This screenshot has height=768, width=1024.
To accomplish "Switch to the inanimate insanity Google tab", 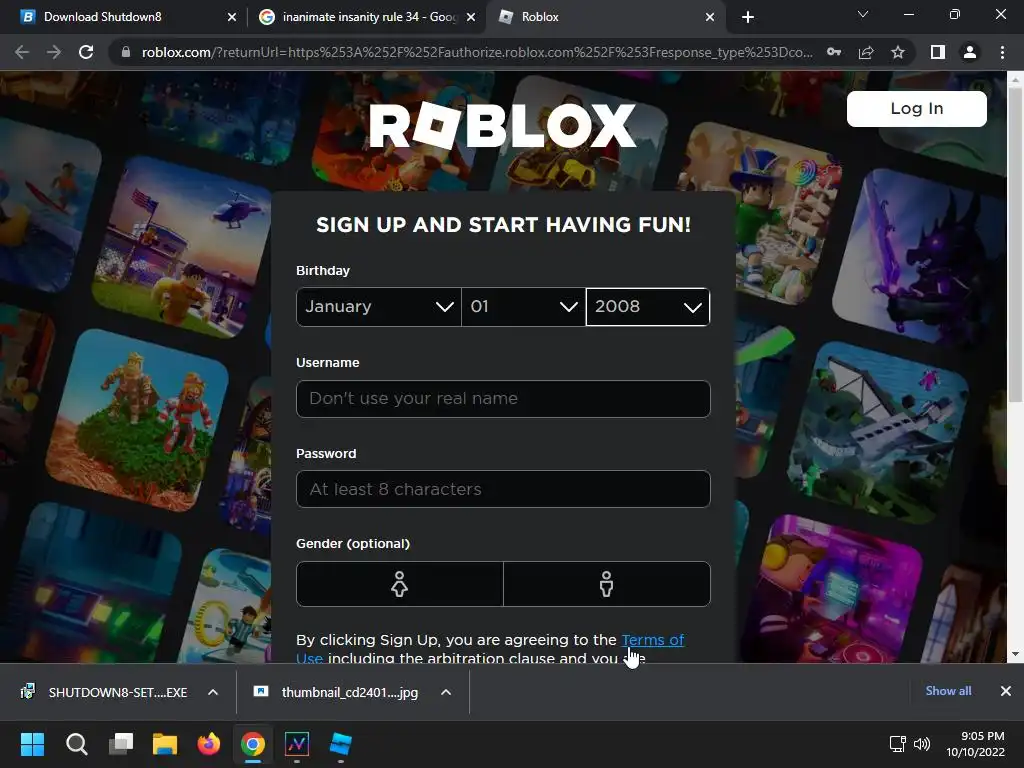I will [366, 17].
